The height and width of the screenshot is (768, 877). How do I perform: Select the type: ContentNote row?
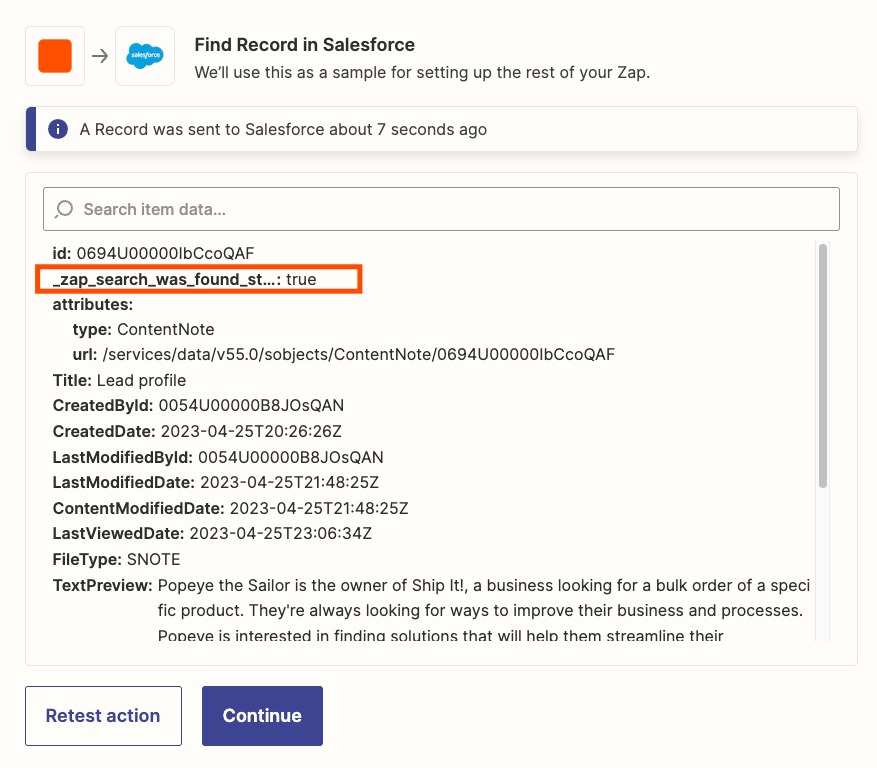[143, 329]
